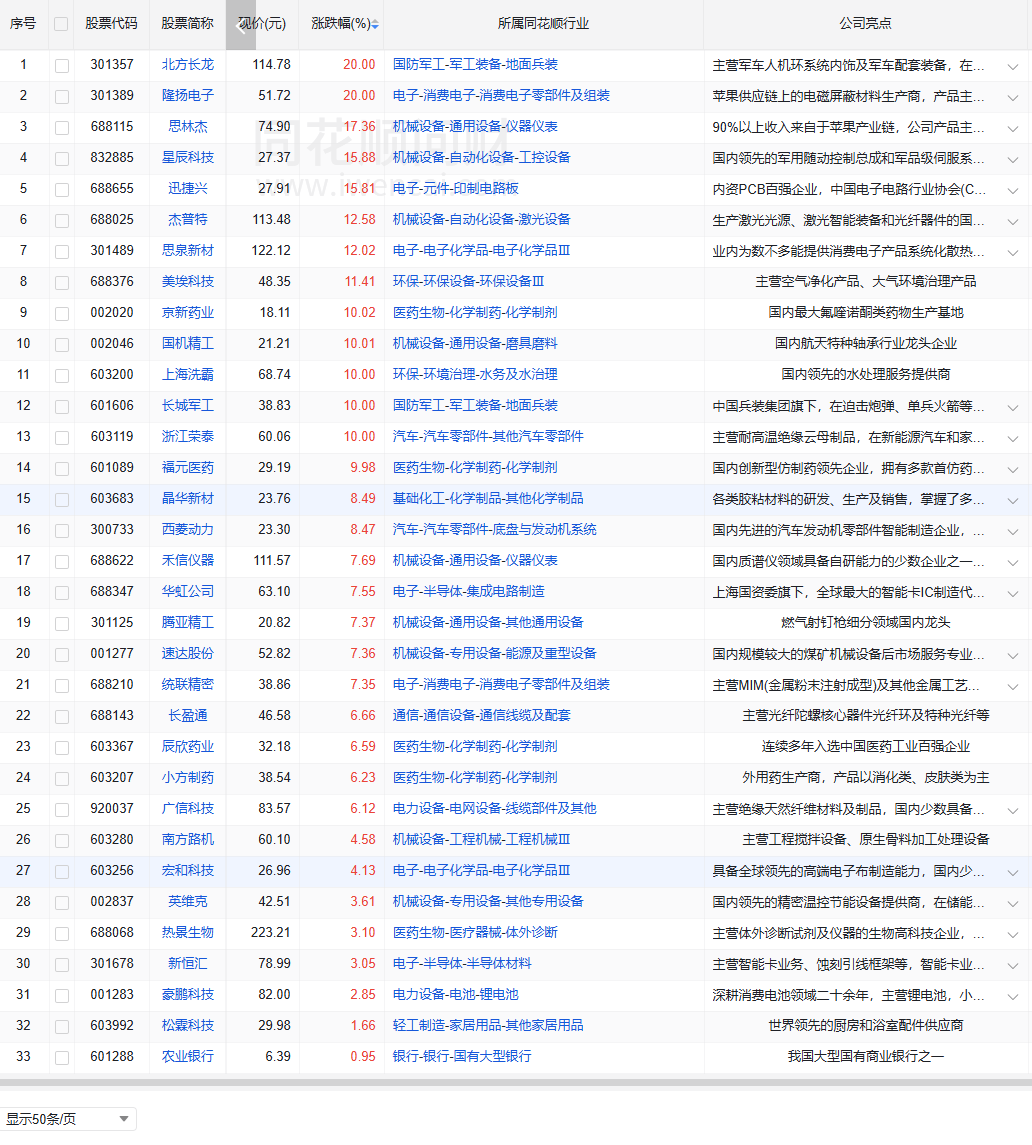Open stock link 西菱动力

(188, 529)
